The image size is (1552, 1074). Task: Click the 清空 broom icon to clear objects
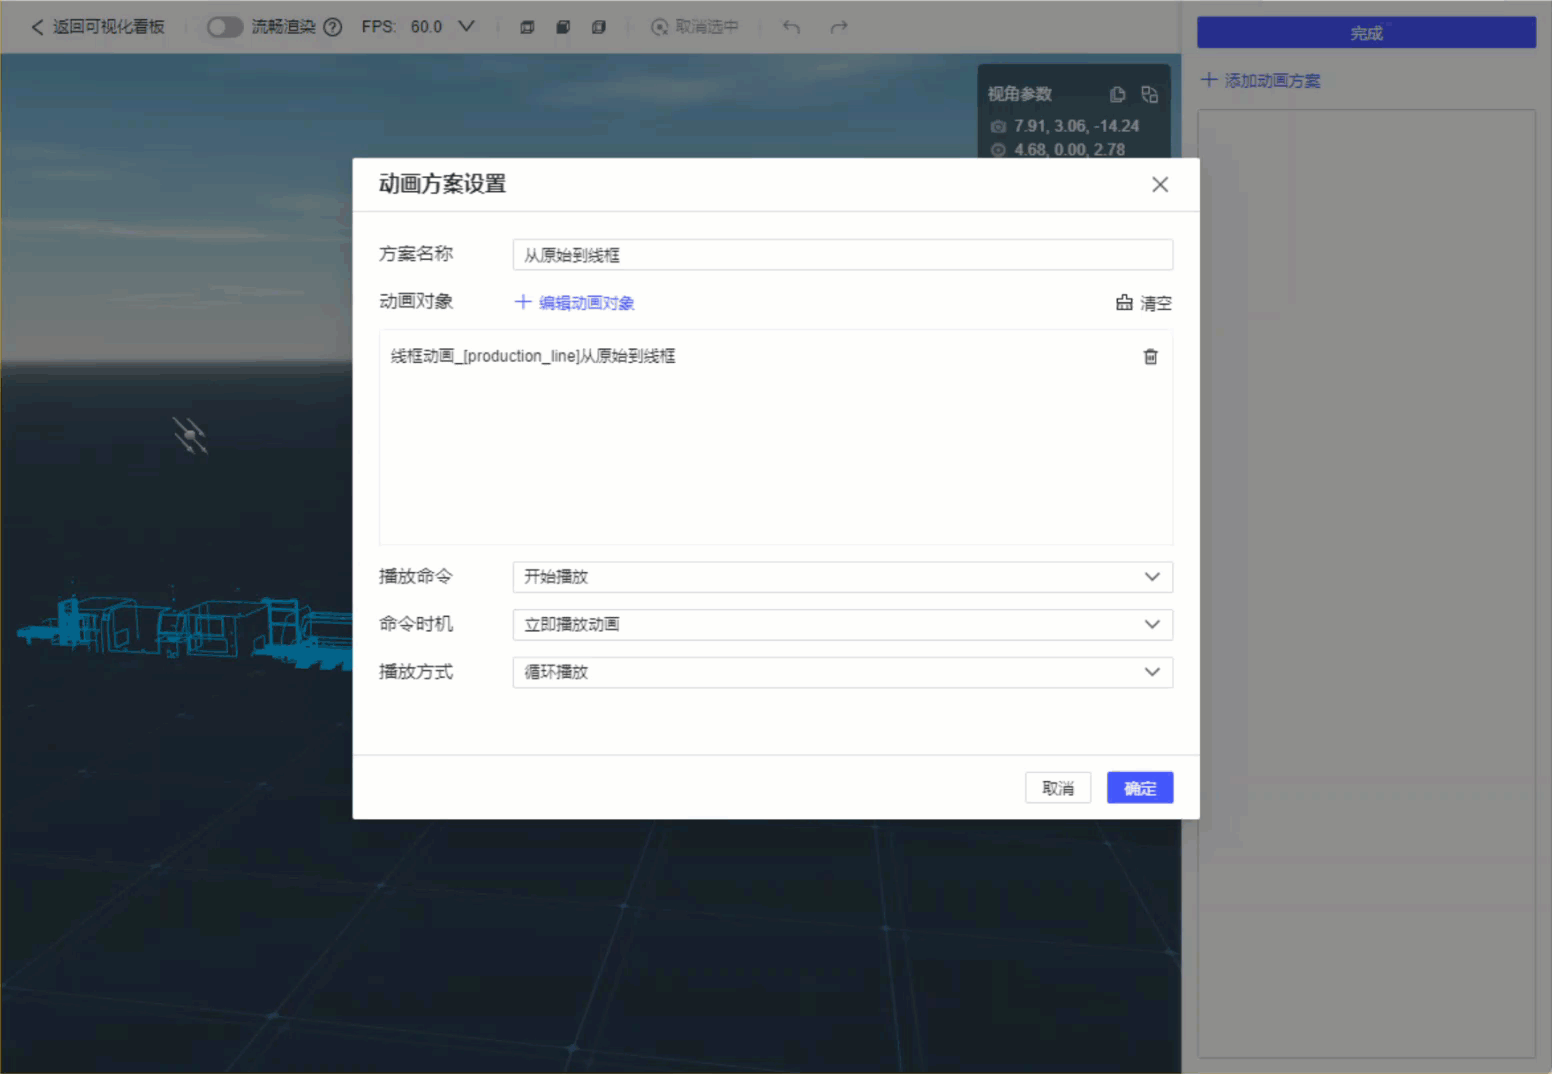click(x=1124, y=302)
